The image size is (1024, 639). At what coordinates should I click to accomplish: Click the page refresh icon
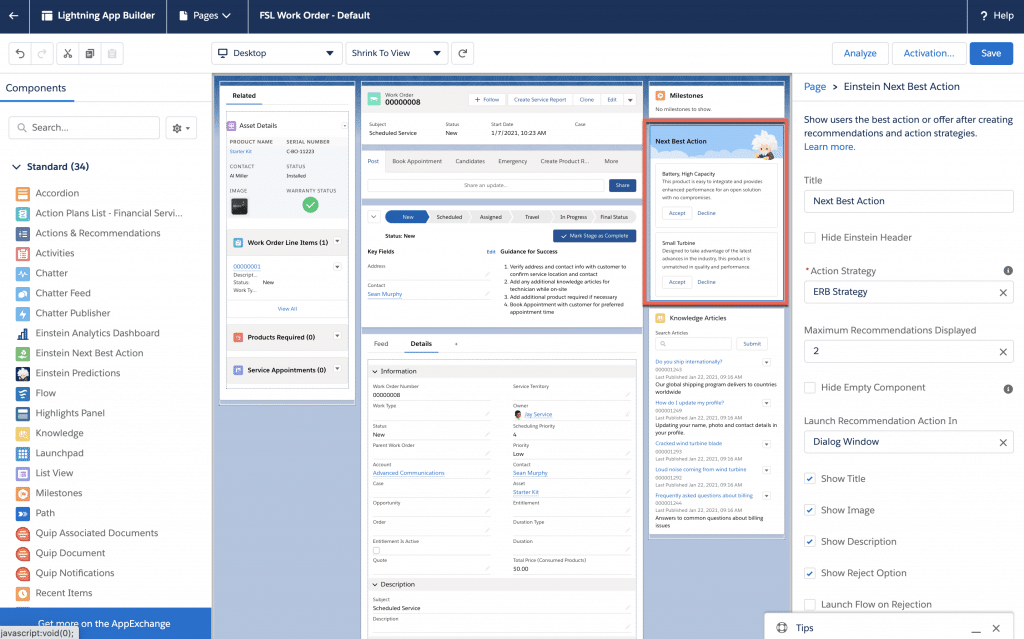(x=460, y=53)
